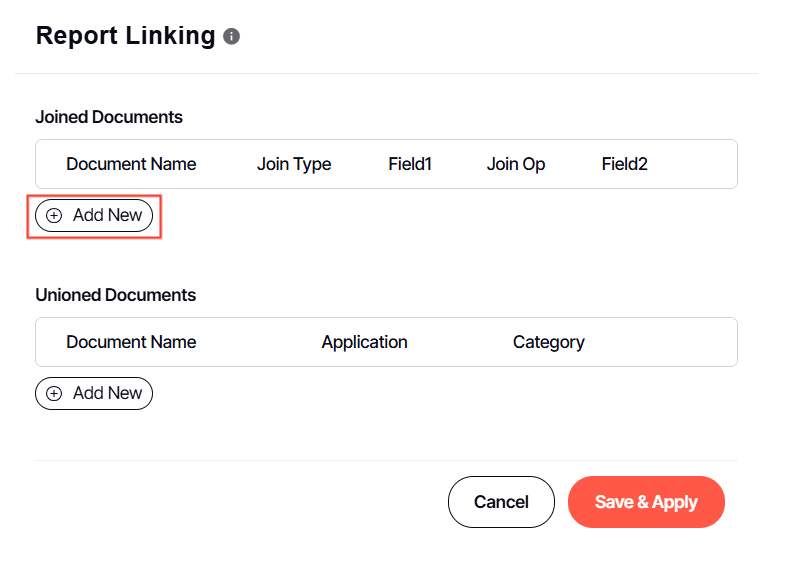Screen dimensions: 792x563
Task: Click the Joined Documents section label
Action: click(x=109, y=117)
